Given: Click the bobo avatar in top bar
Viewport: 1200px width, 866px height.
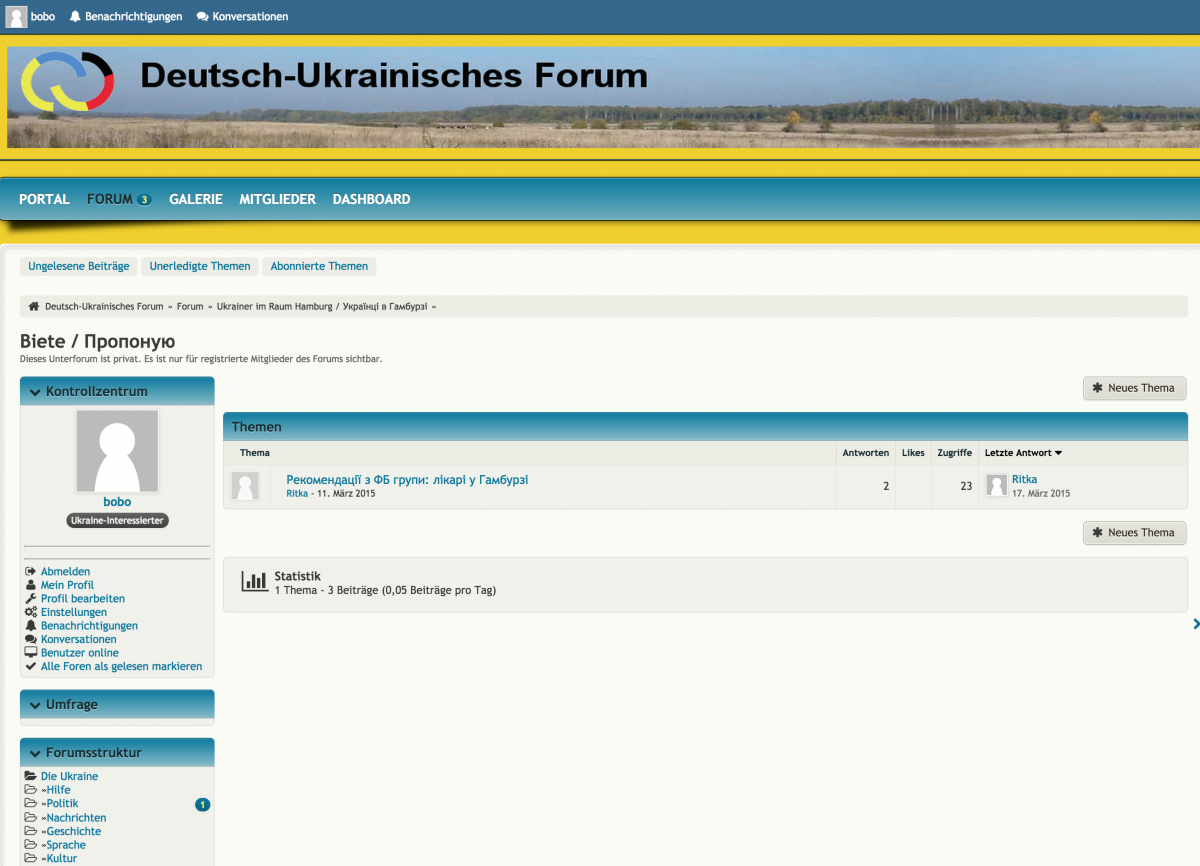Looking at the screenshot, I should coord(16,16).
